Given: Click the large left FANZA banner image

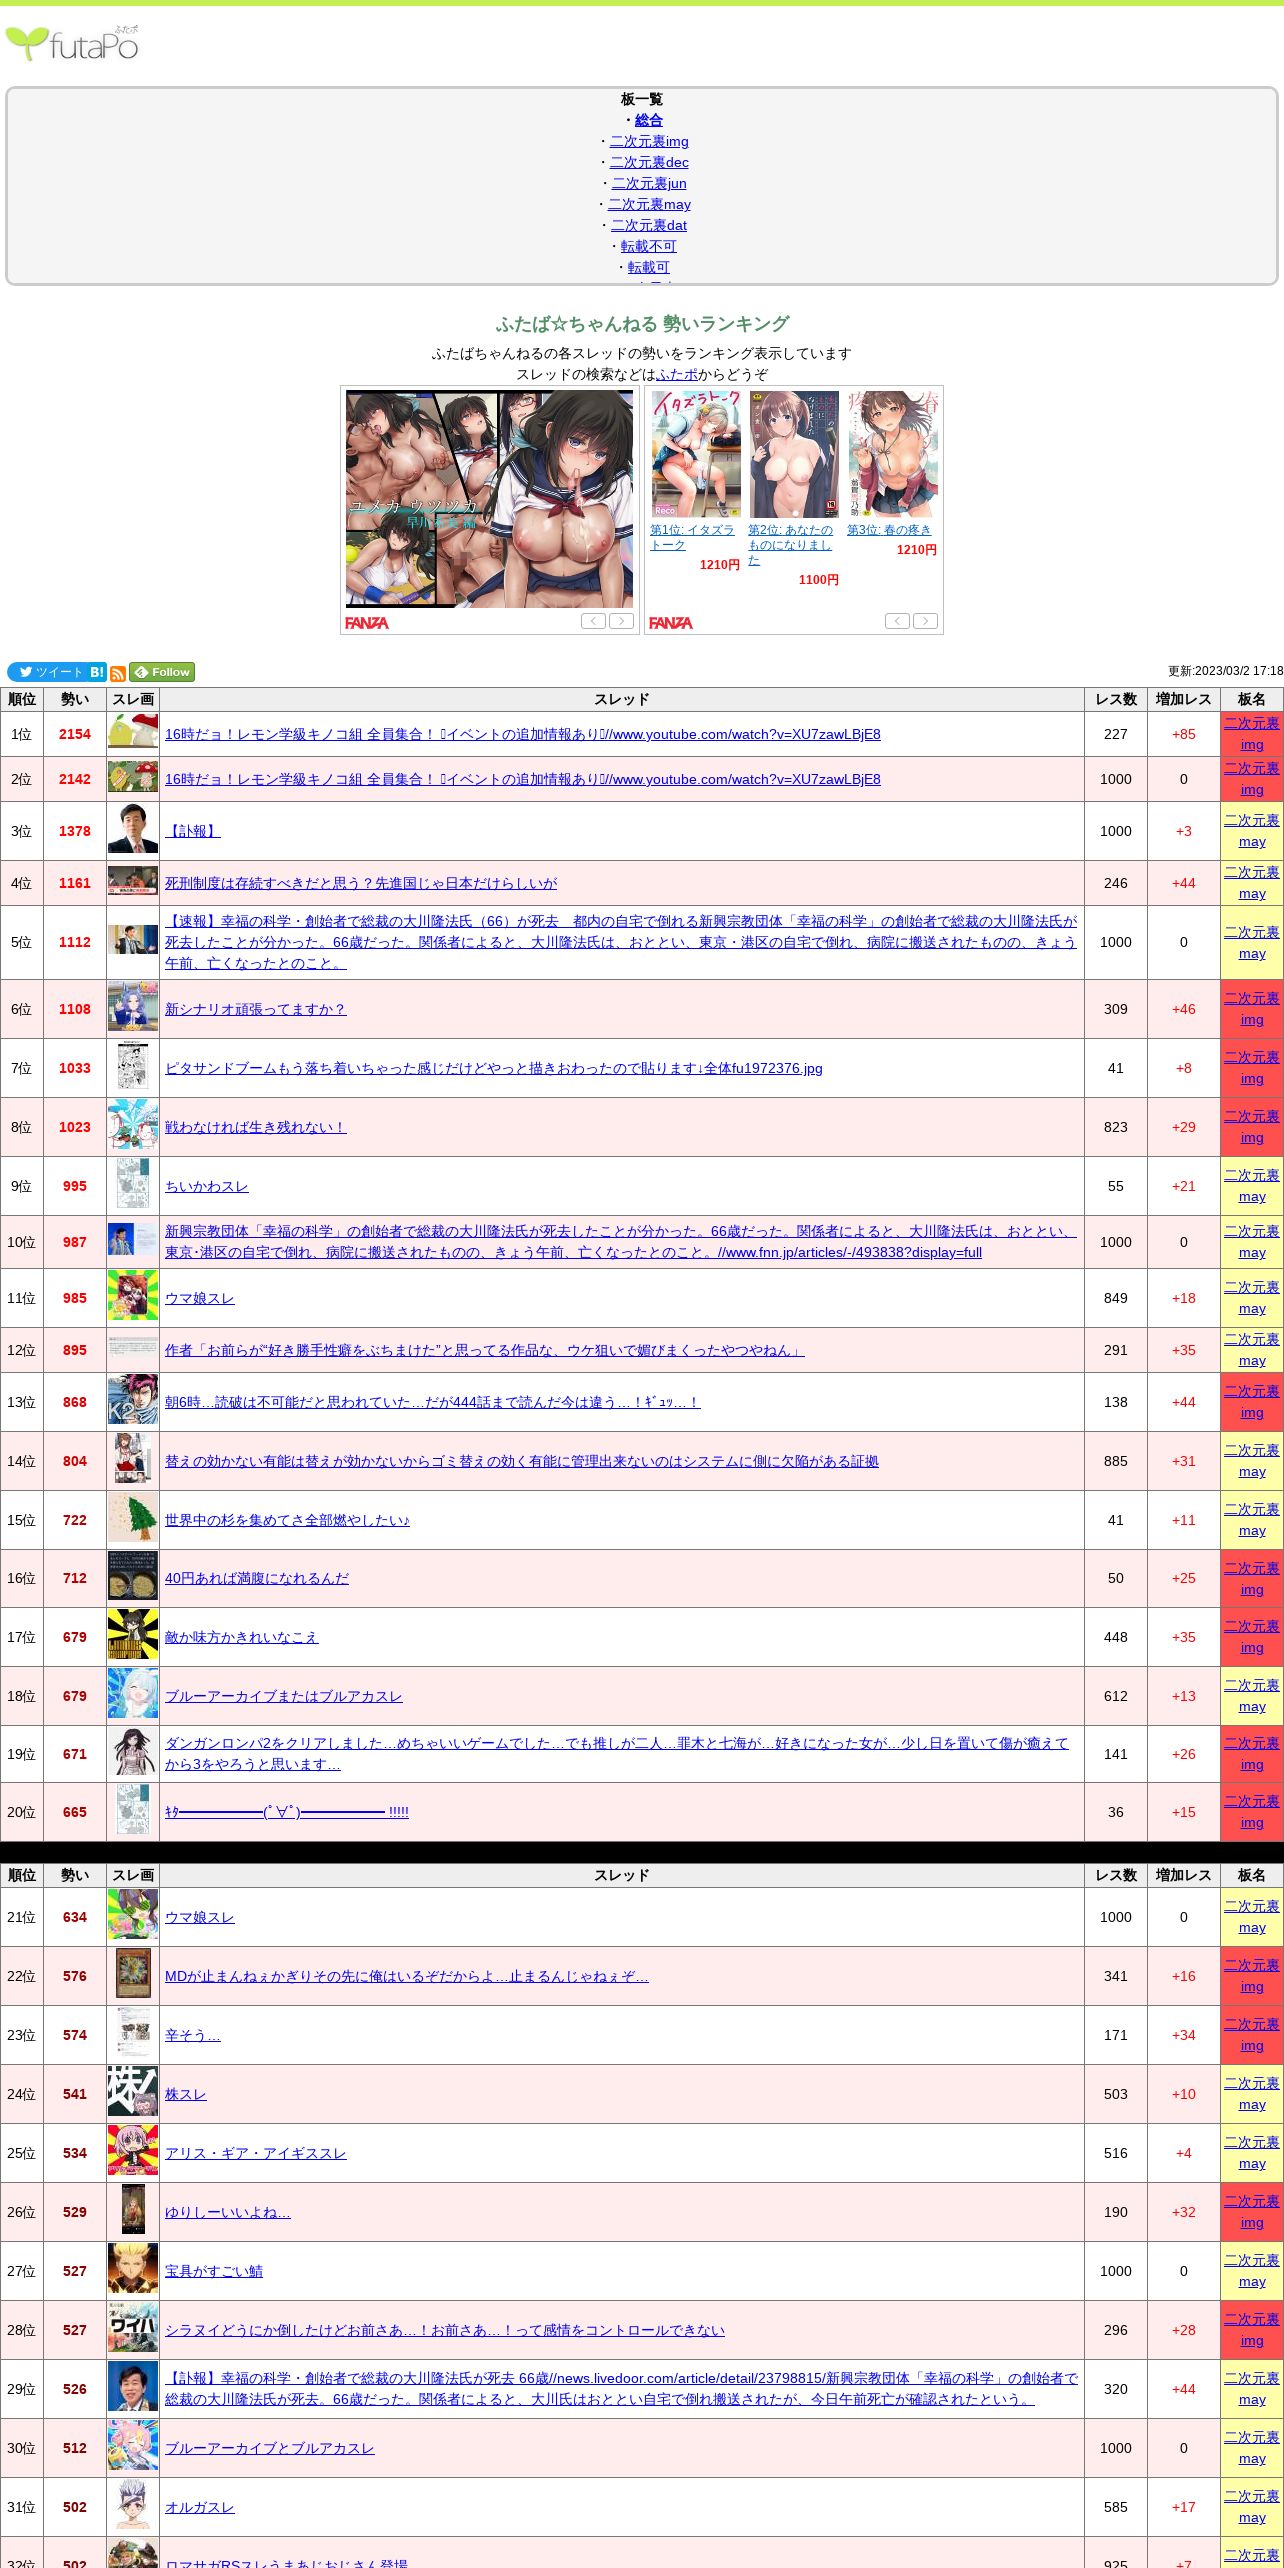Looking at the screenshot, I should (x=489, y=499).
